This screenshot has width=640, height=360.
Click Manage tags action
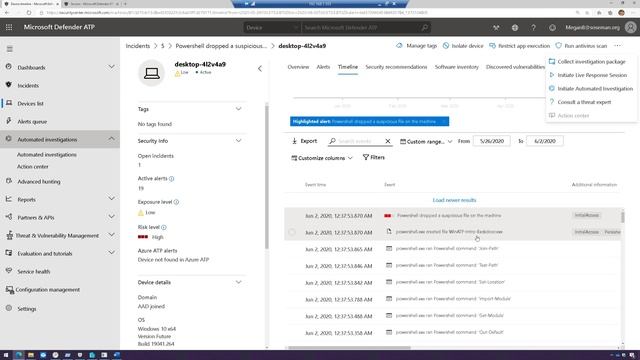tap(416, 46)
